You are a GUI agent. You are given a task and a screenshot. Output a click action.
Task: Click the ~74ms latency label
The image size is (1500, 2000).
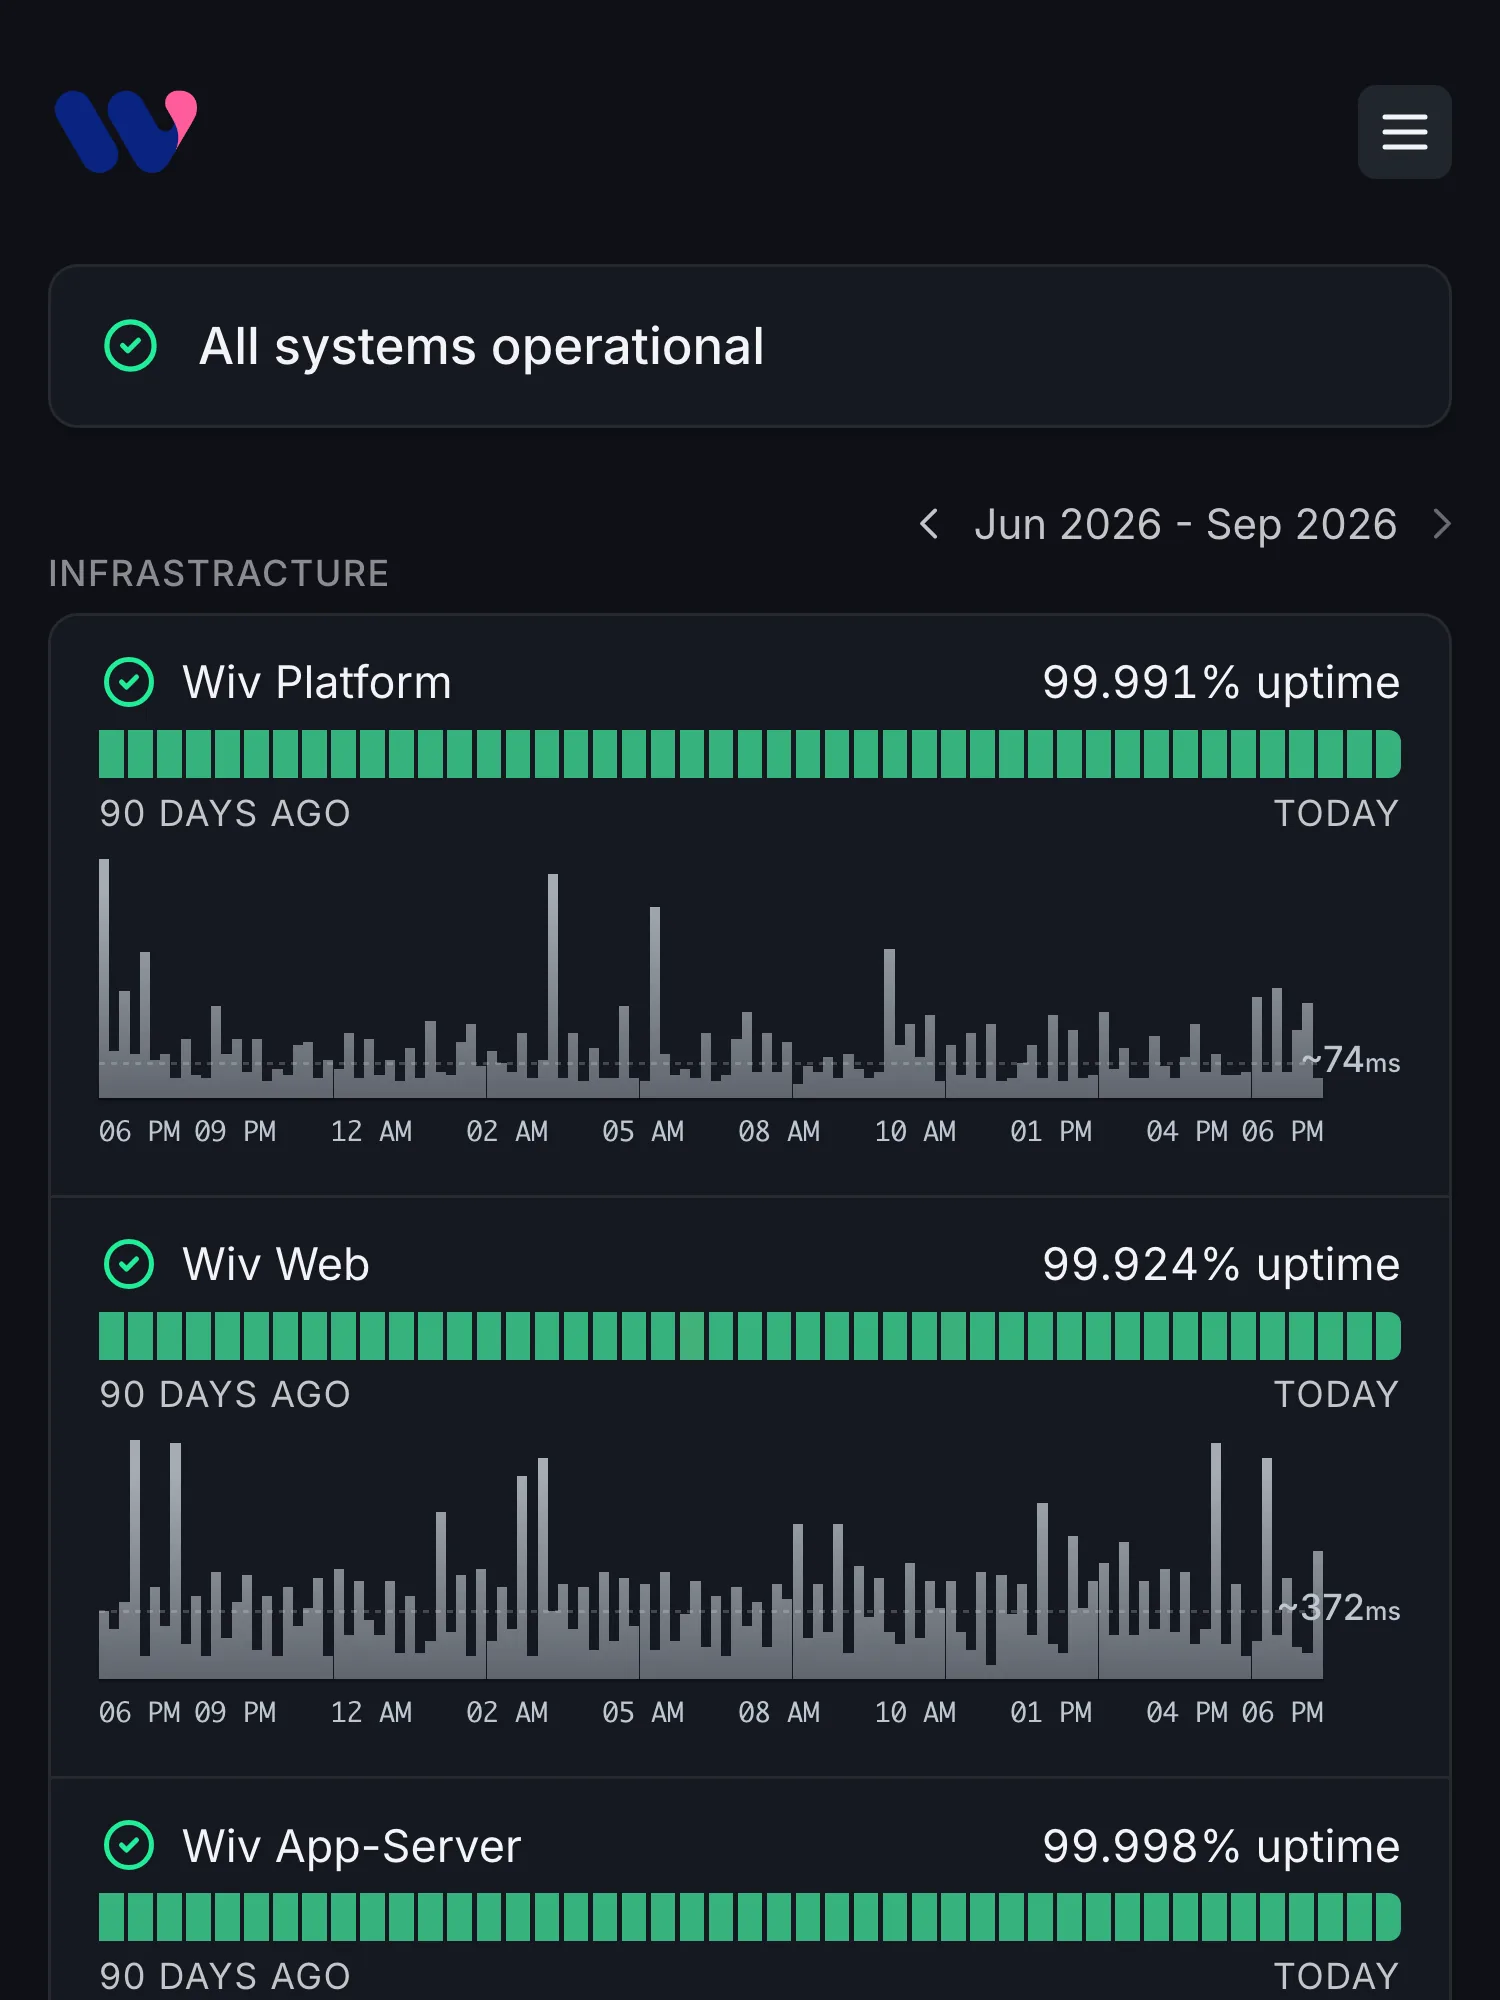pos(1351,1060)
